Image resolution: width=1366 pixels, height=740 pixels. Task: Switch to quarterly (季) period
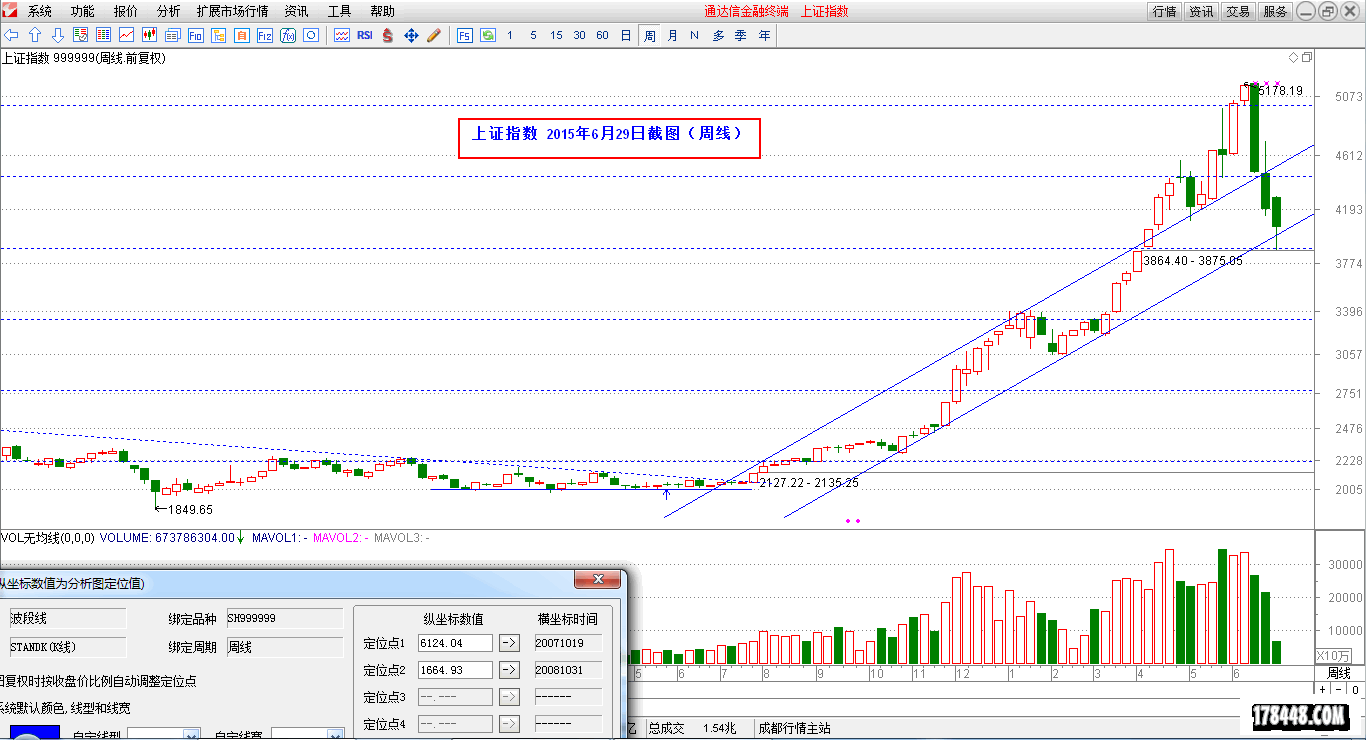741,35
